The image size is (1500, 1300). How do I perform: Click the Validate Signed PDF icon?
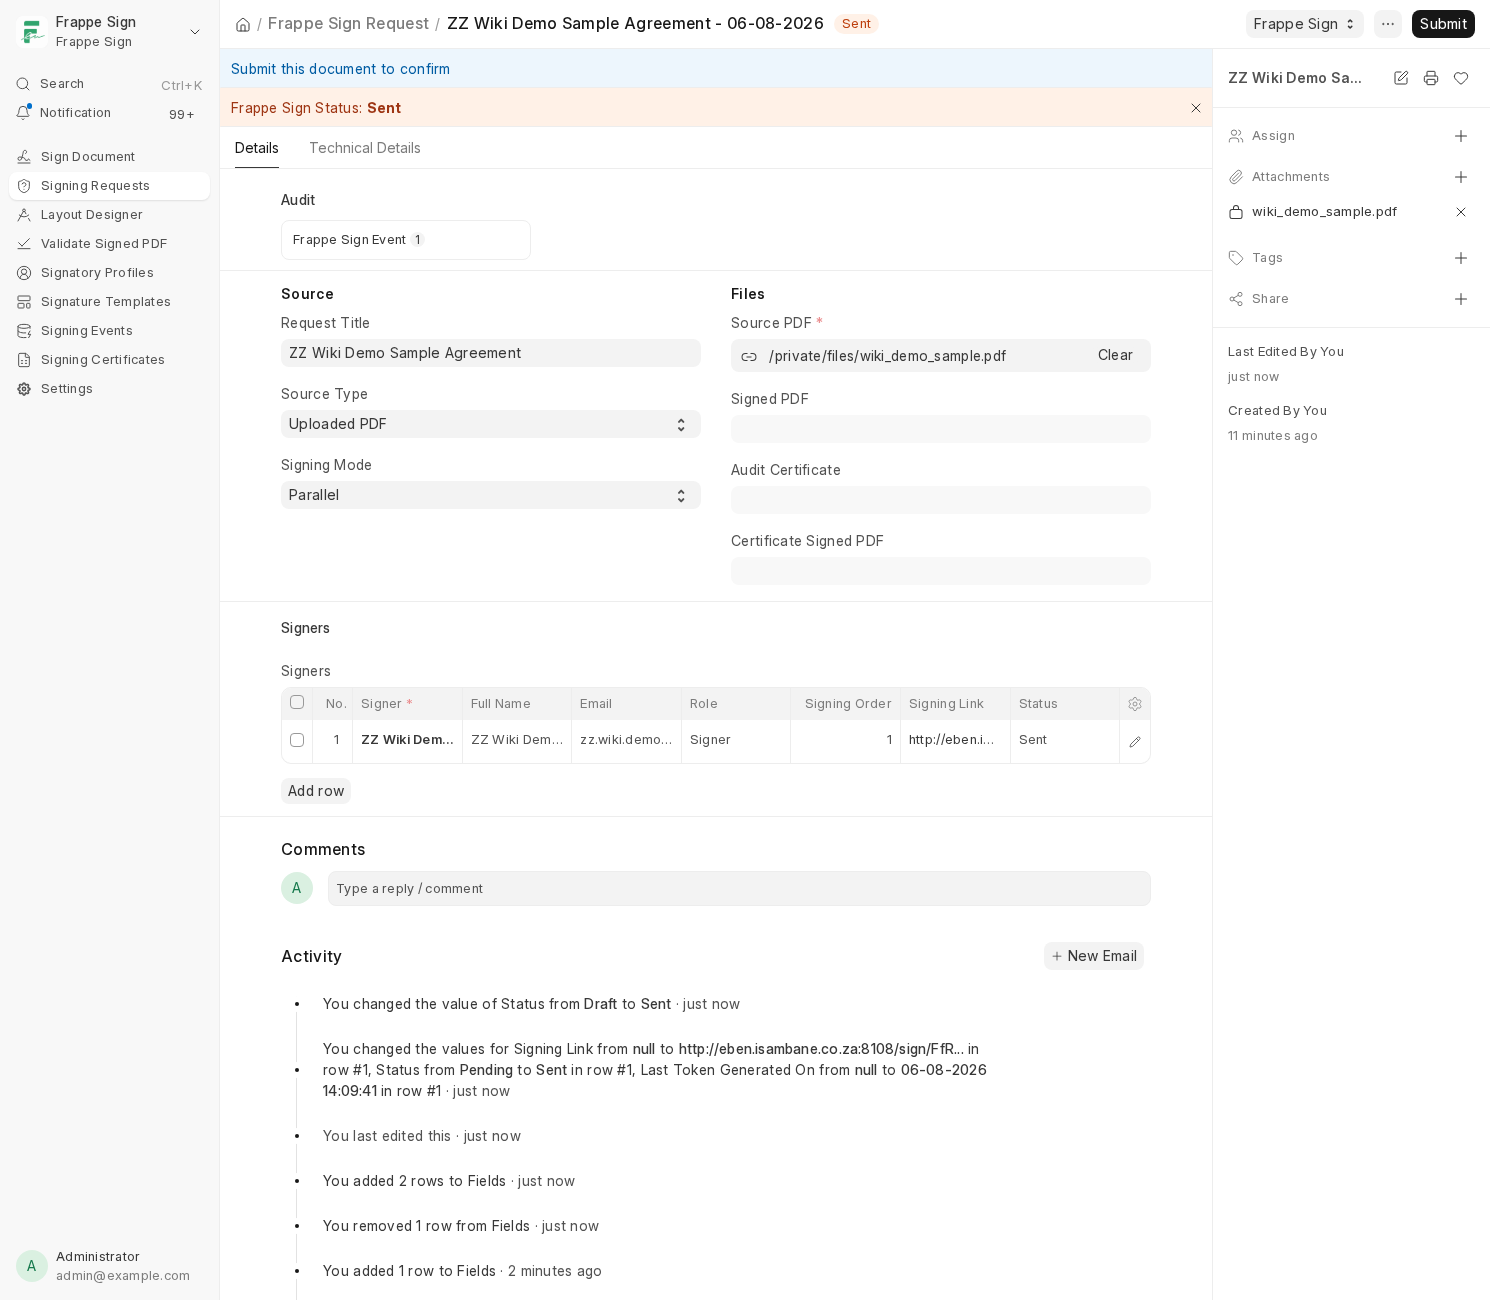[24, 244]
